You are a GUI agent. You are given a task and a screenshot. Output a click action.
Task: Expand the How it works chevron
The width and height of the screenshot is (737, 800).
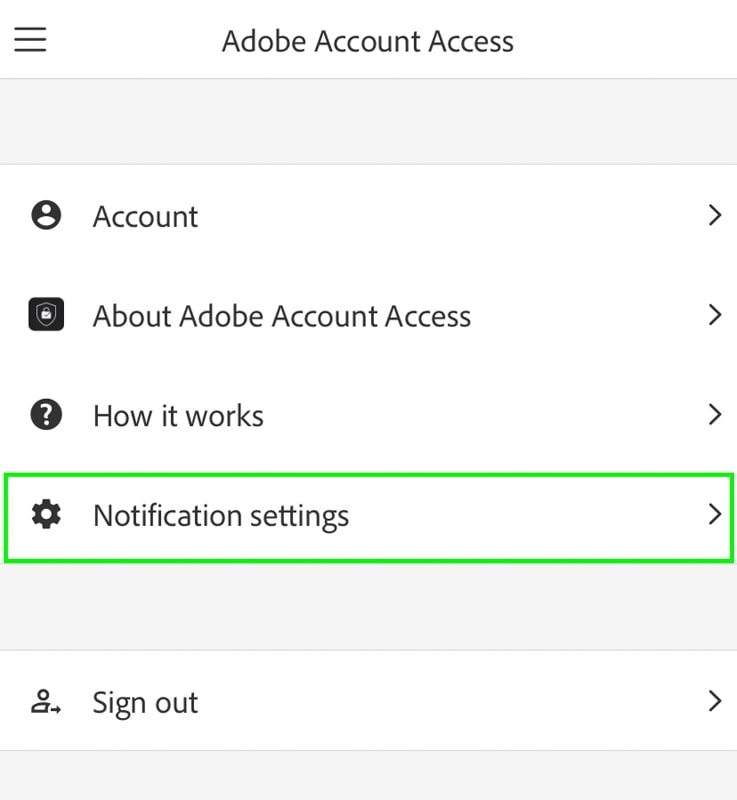[x=715, y=414]
